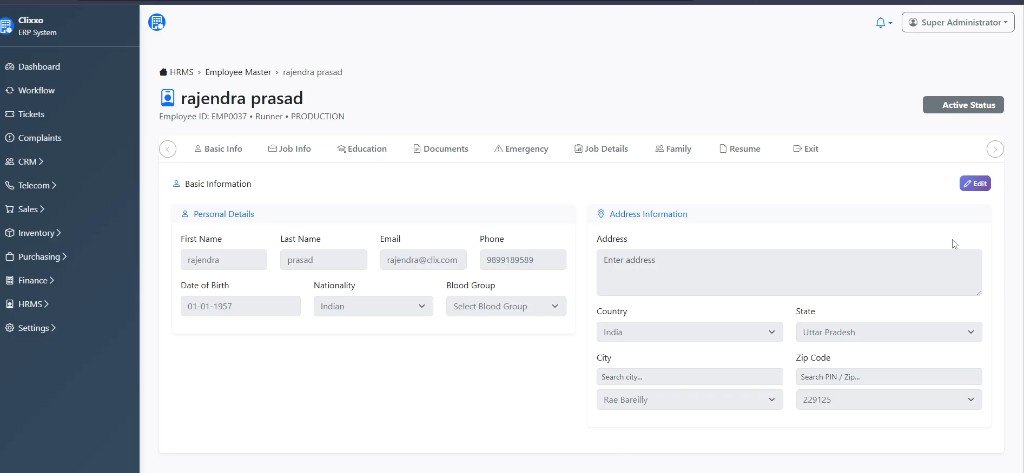Switch to the Documents tab
Screen dimensions: 1024x473
point(441,149)
